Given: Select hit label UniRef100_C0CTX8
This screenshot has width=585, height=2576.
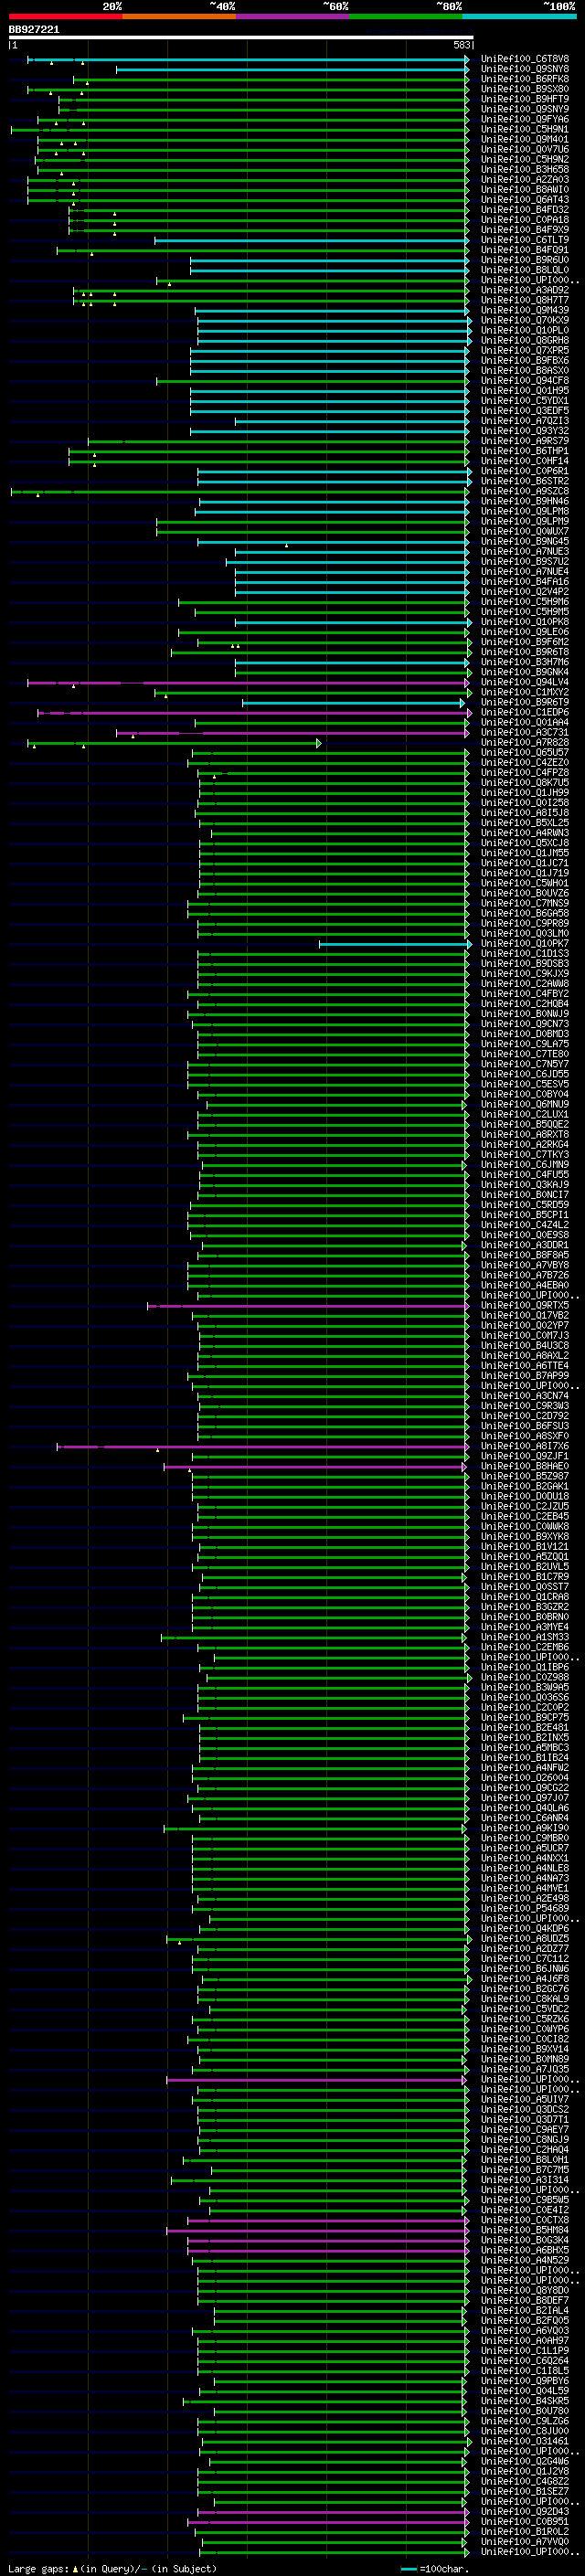Looking at the screenshot, I should [525, 2220].
